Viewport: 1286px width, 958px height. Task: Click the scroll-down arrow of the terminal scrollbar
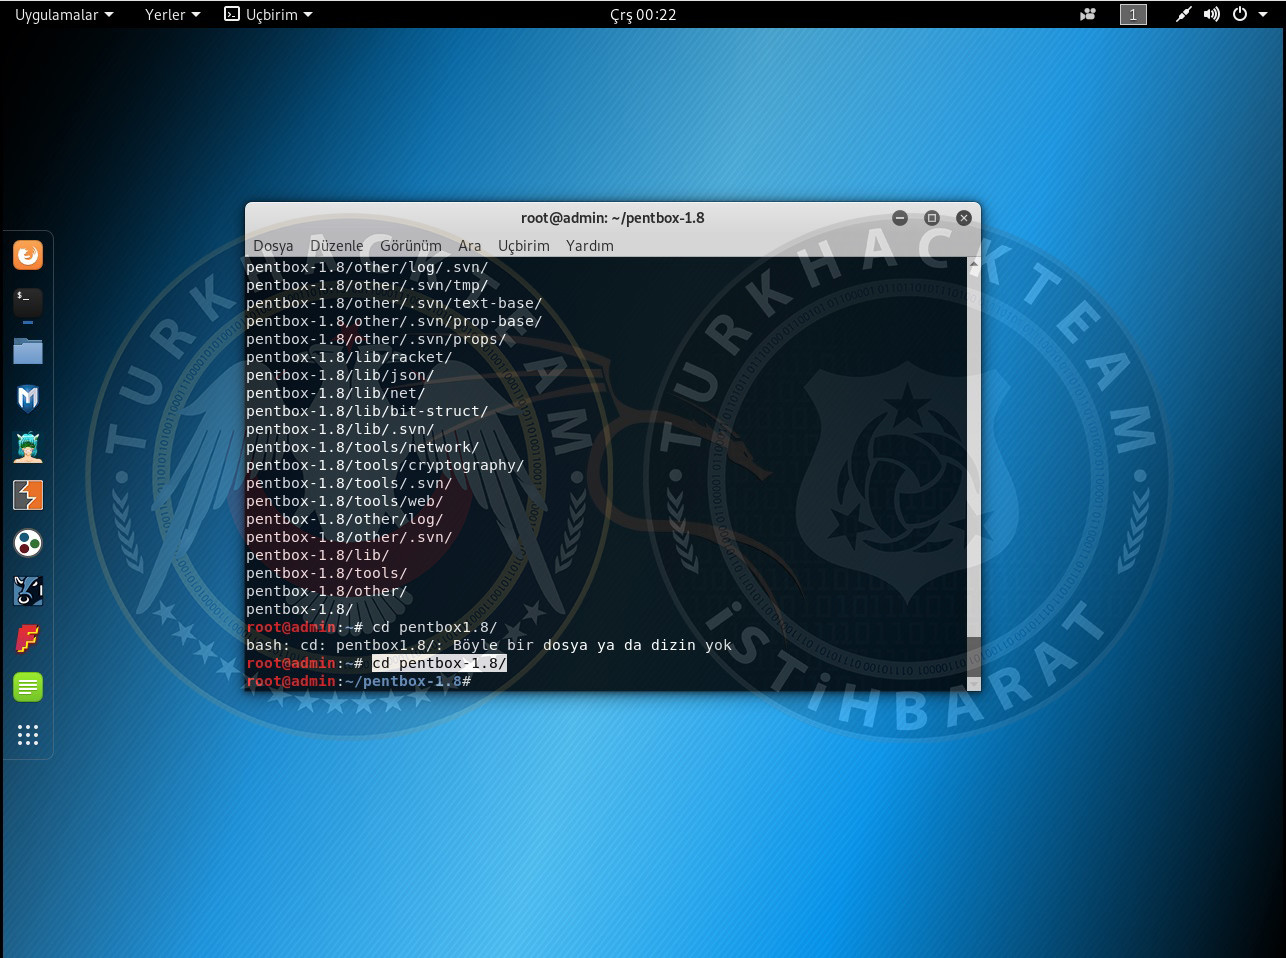[x=974, y=683]
